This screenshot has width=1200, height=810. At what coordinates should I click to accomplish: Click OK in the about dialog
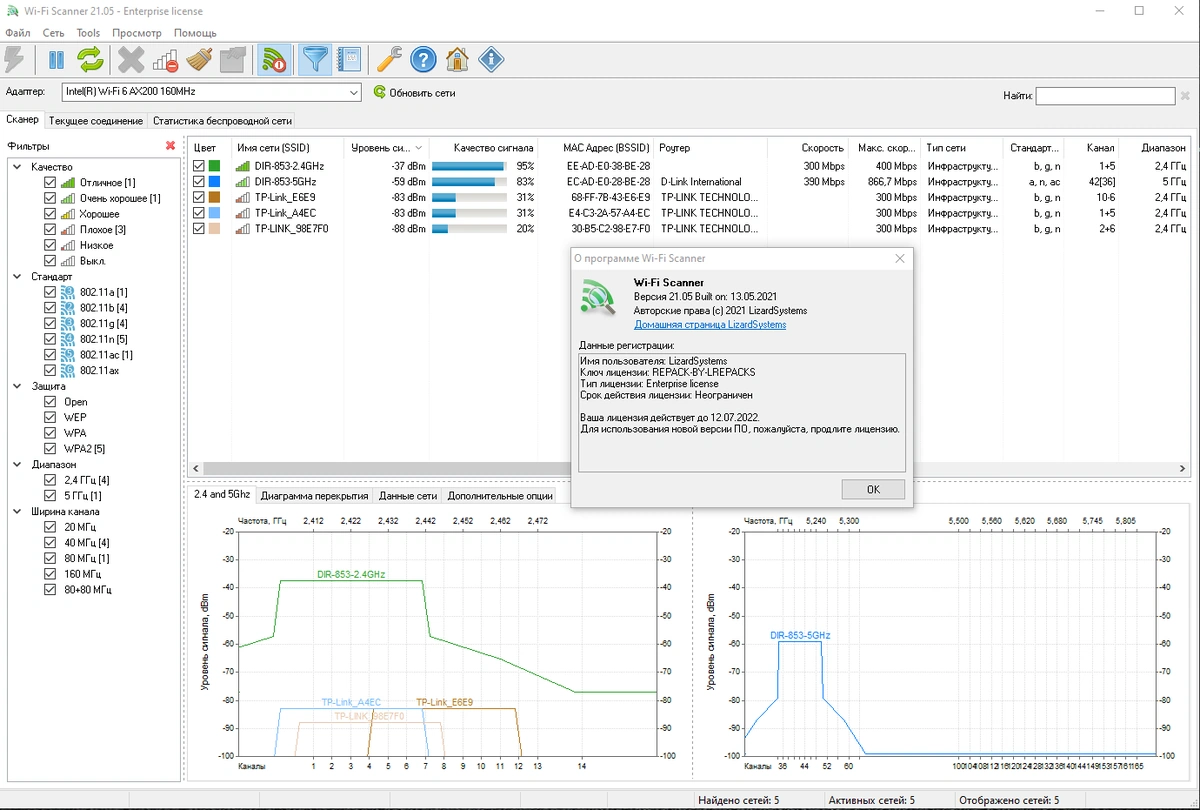[x=873, y=489]
